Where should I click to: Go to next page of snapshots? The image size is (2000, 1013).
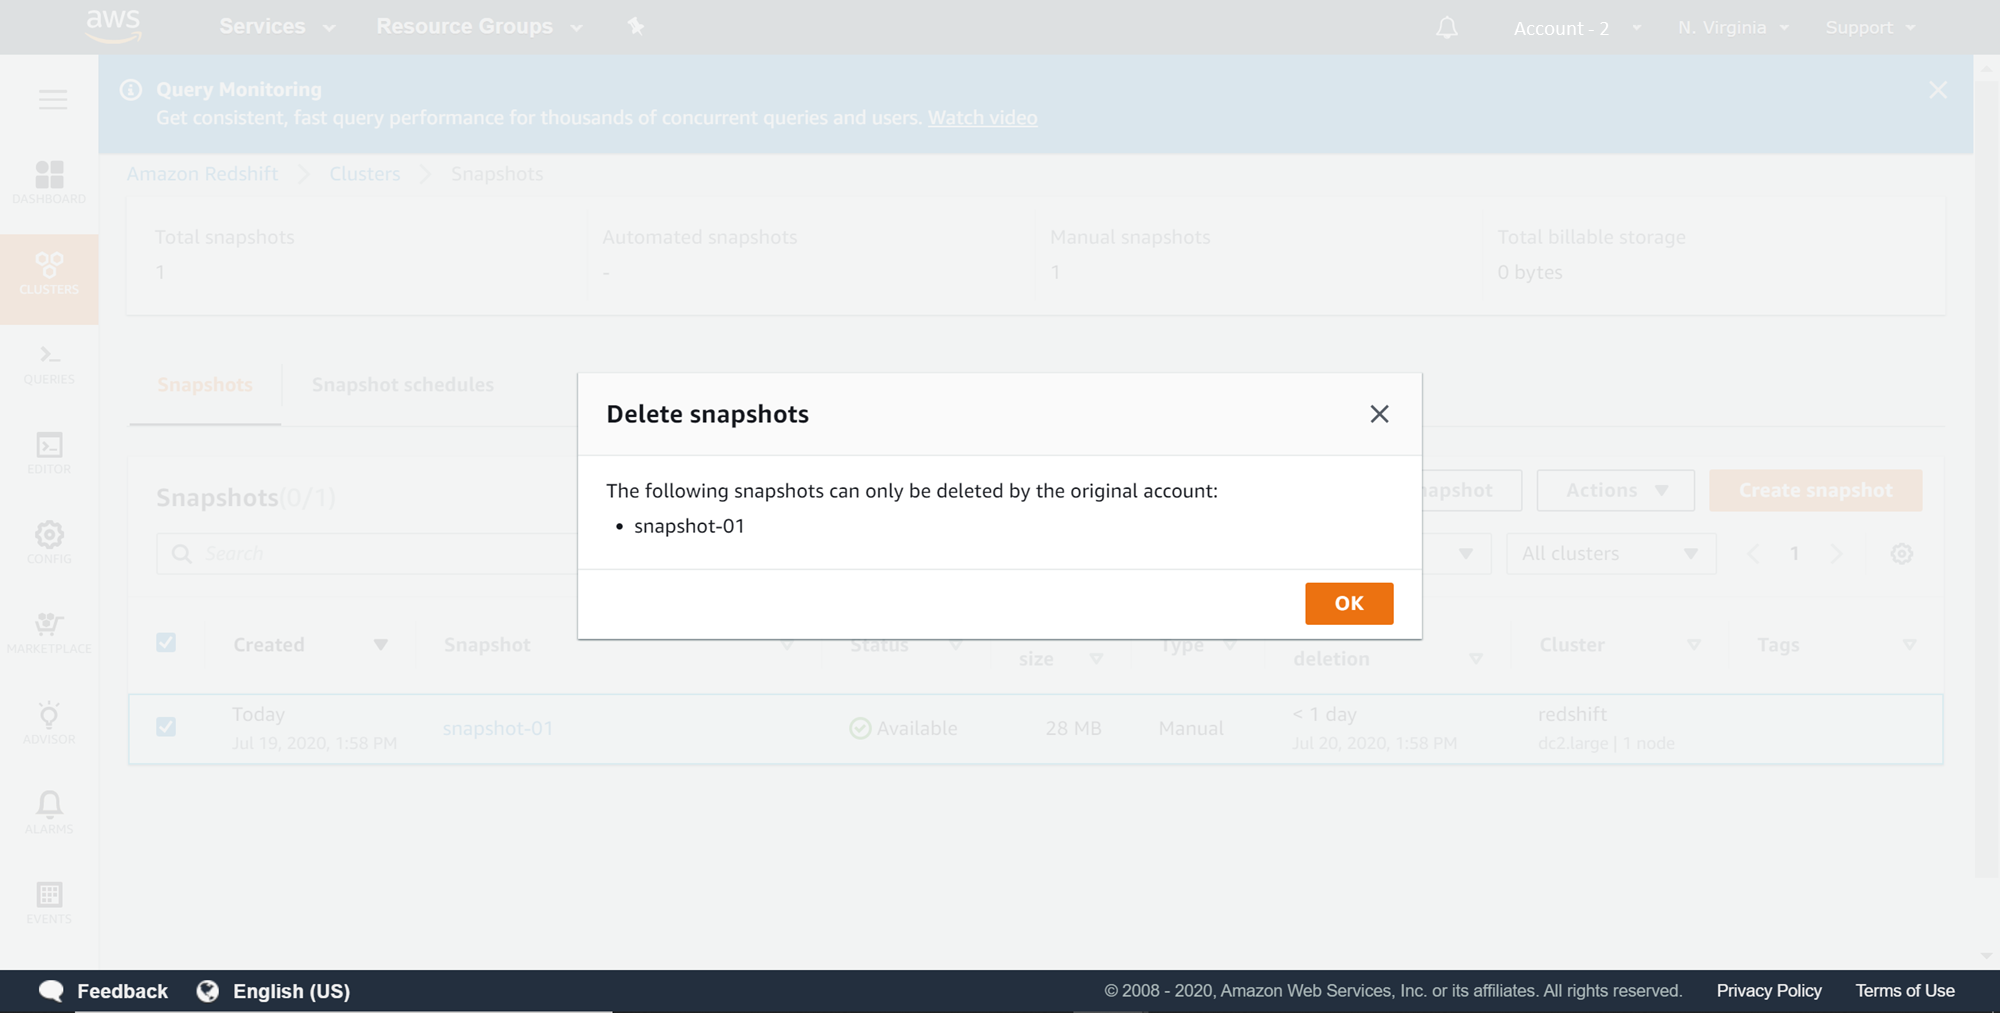(x=1836, y=554)
